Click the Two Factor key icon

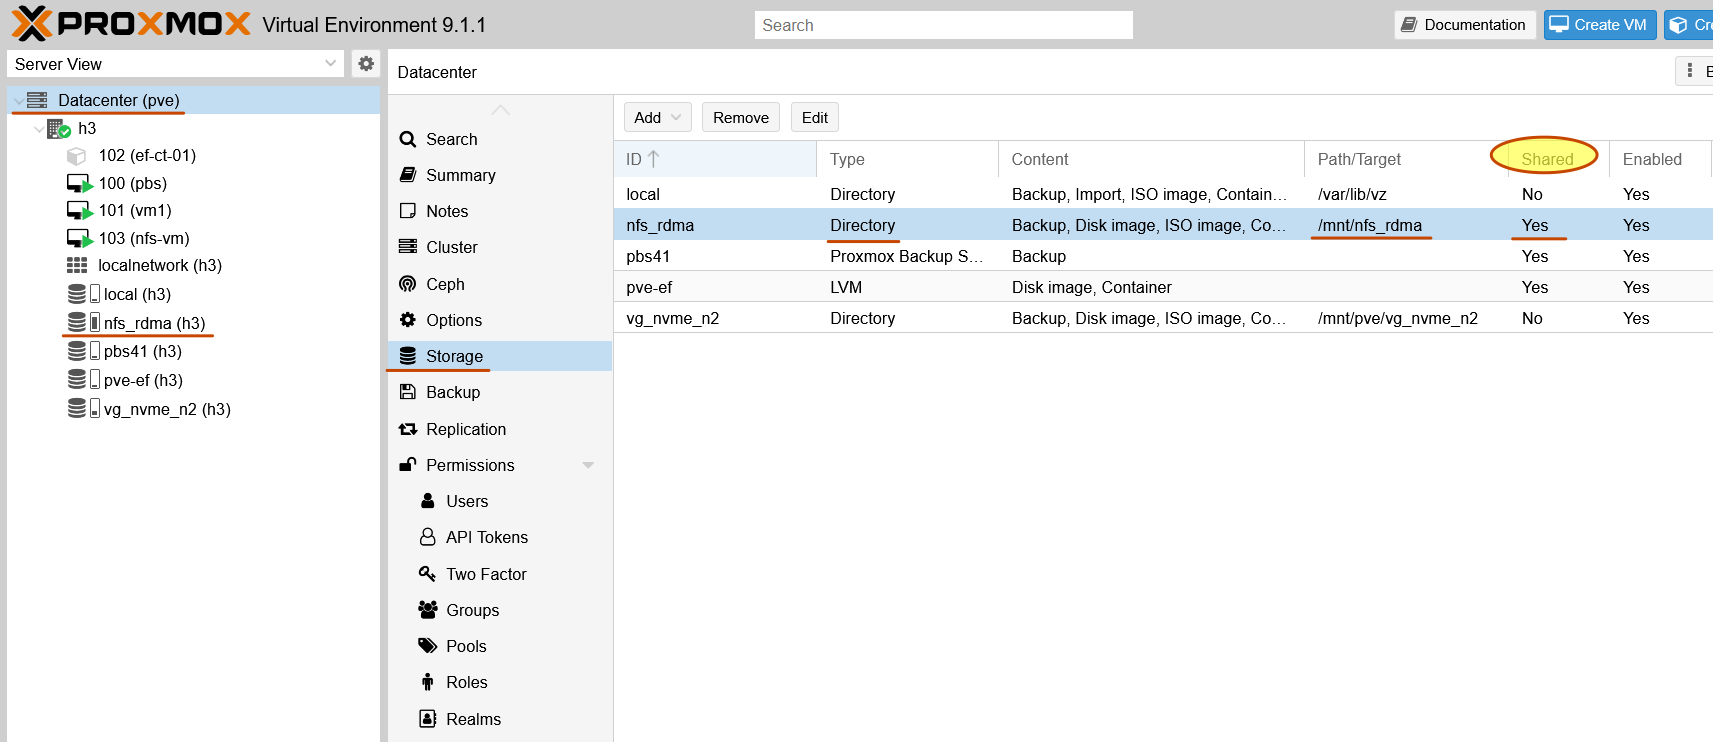(427, 573)
